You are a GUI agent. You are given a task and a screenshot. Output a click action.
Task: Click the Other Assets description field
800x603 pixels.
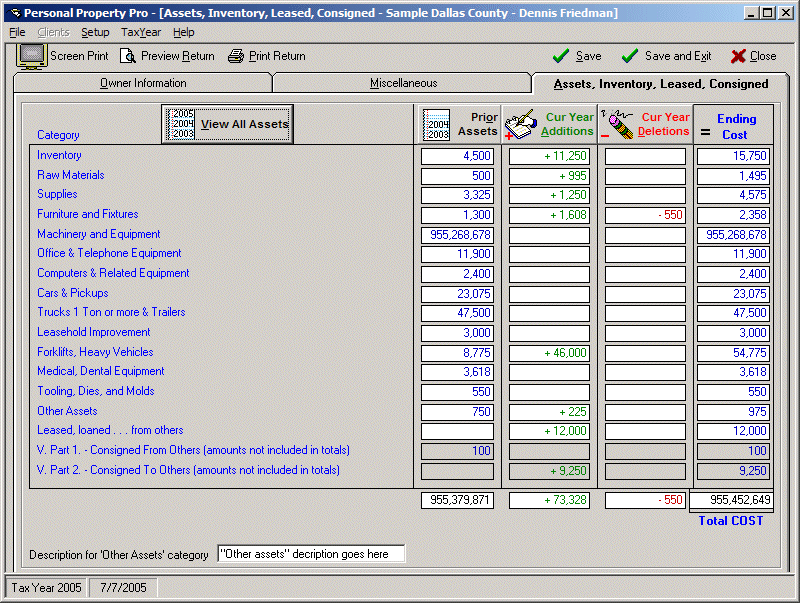[x=311, y=554]
